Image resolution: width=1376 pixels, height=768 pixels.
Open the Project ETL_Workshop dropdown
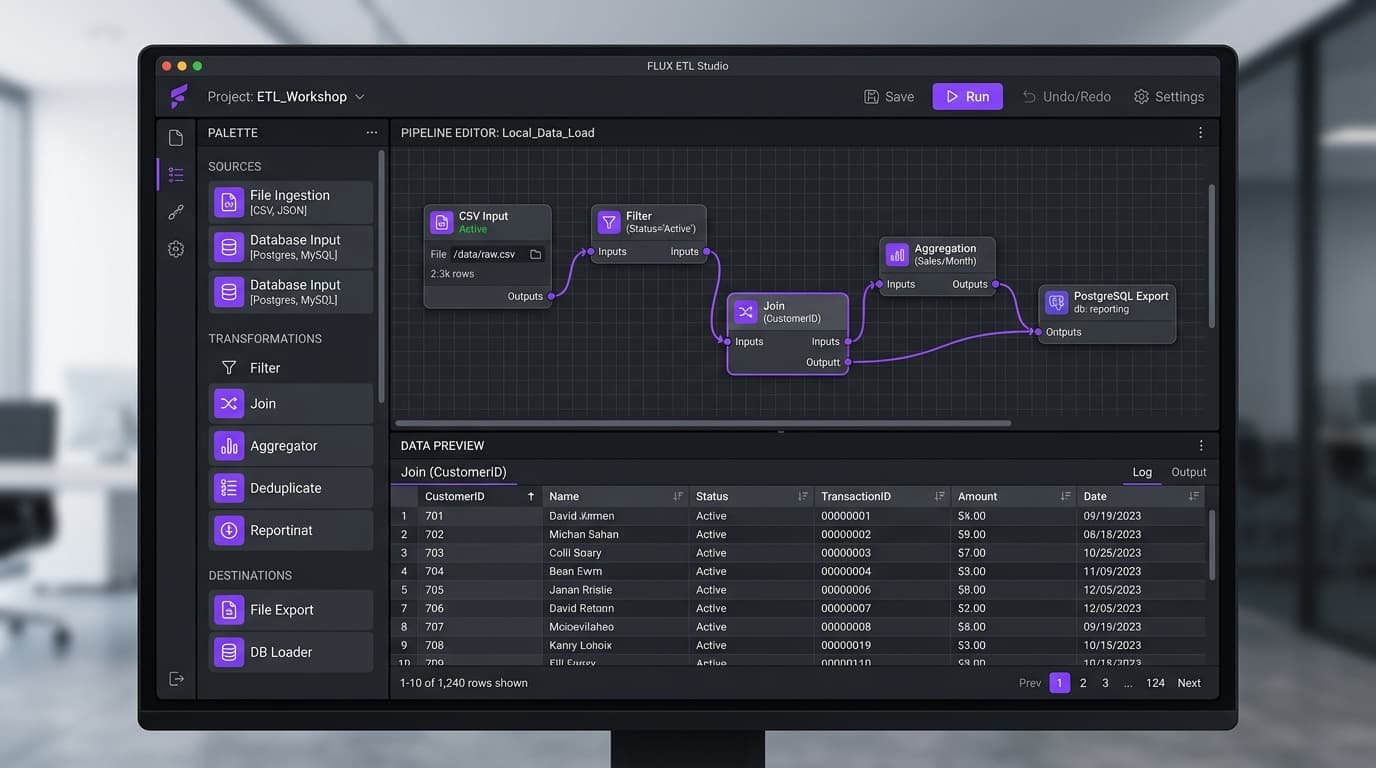(286, 97)
